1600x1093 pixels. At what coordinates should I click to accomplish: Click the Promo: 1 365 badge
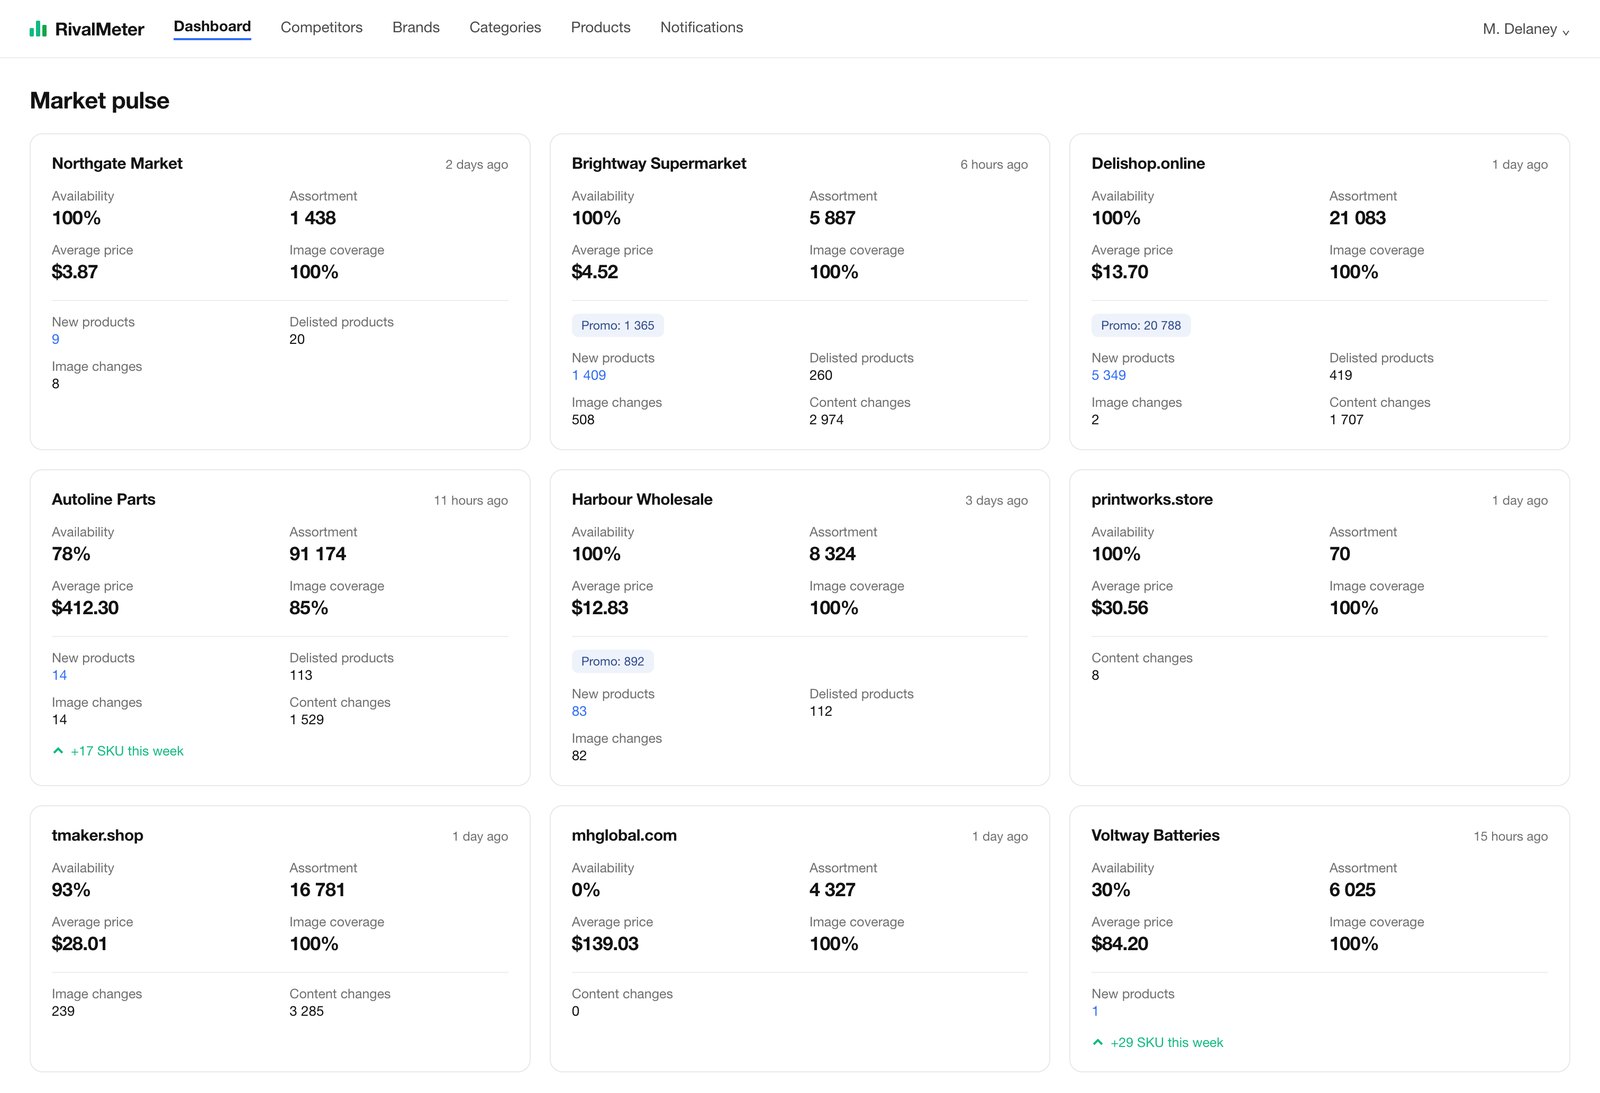pos(618,325)
